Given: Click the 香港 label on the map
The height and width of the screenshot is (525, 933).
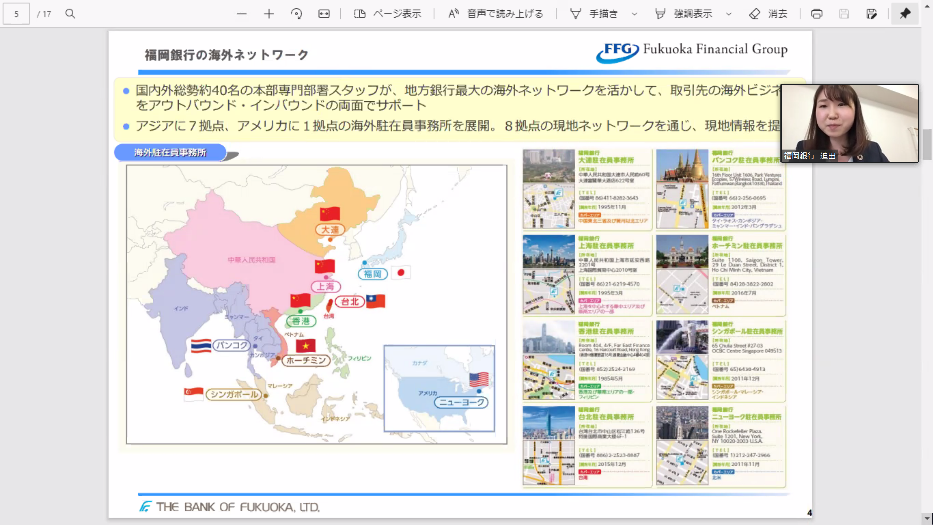Looking at the screenshot, I should pos(300,321).
